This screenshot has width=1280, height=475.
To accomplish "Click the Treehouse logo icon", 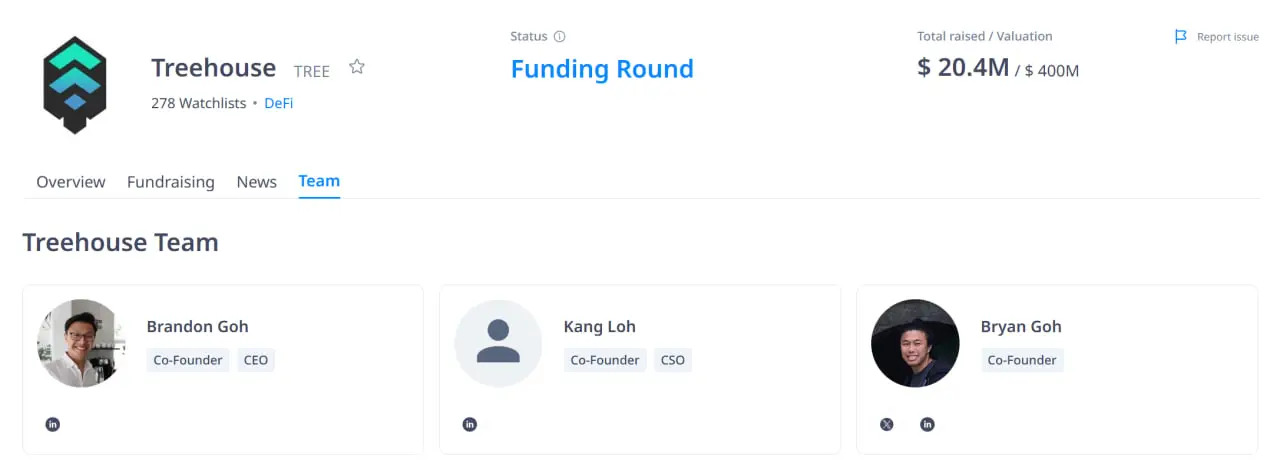I will point(74,85).
